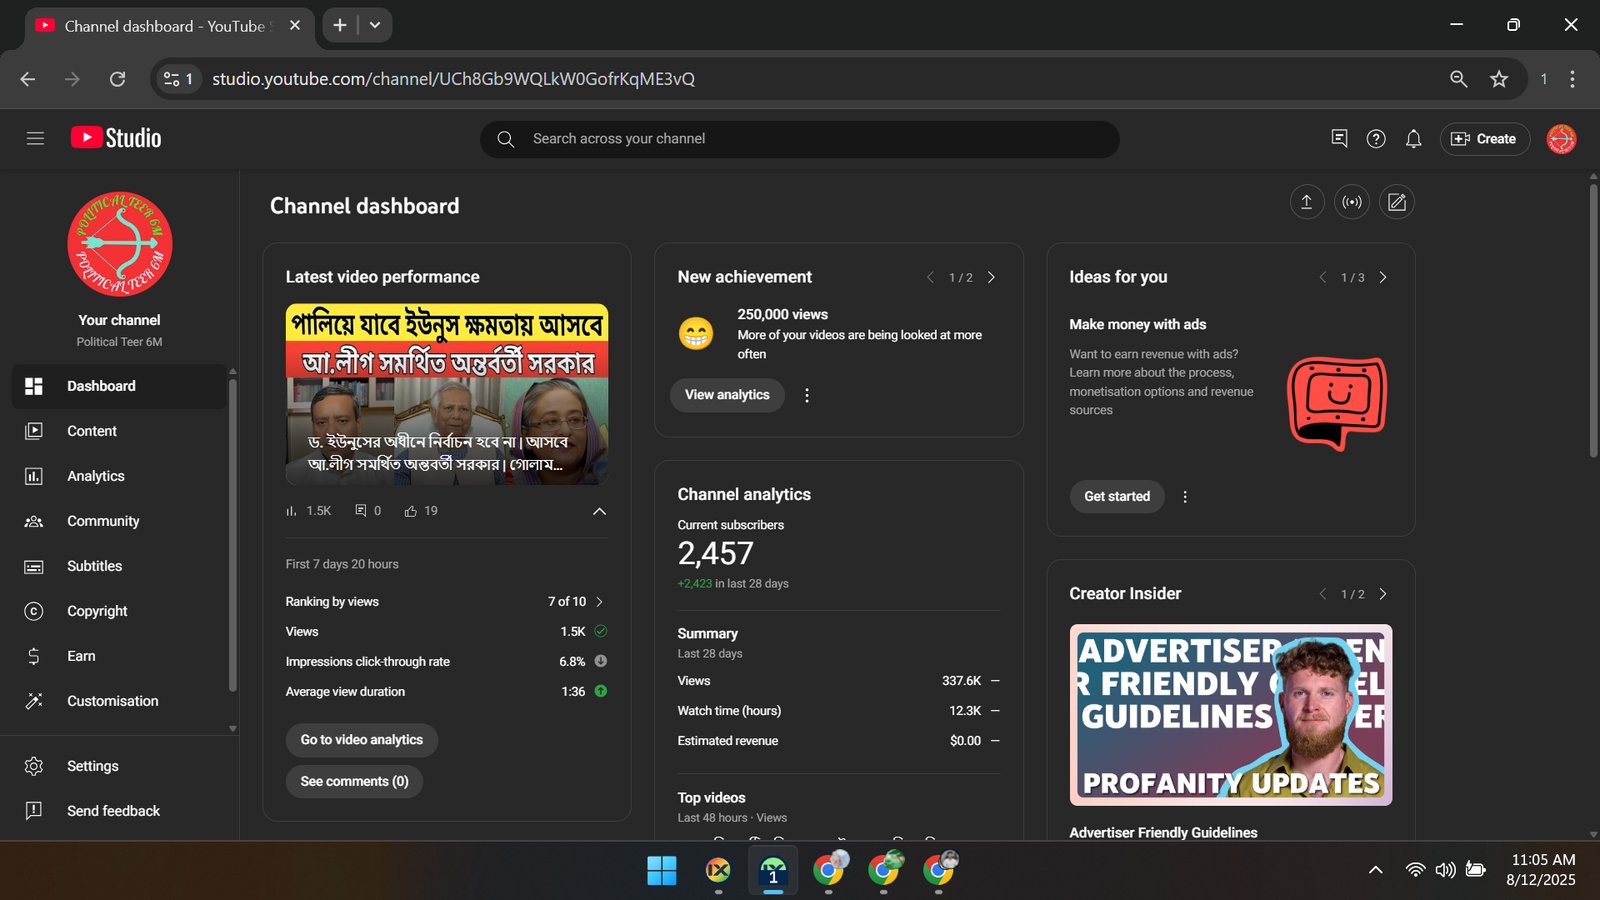Click the site information icon in address bar

[x=179, y=79]
